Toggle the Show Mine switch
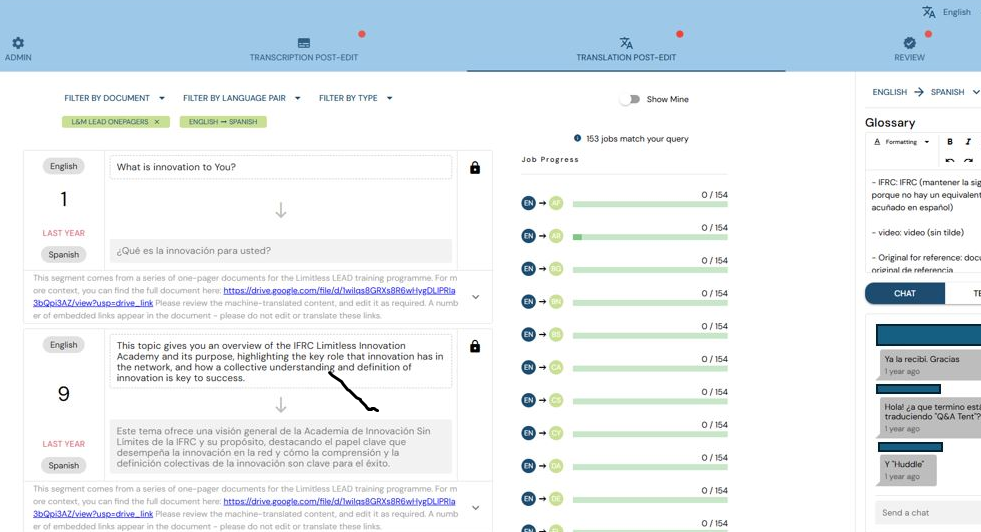981x532 pixels. [x=629, y=99]
